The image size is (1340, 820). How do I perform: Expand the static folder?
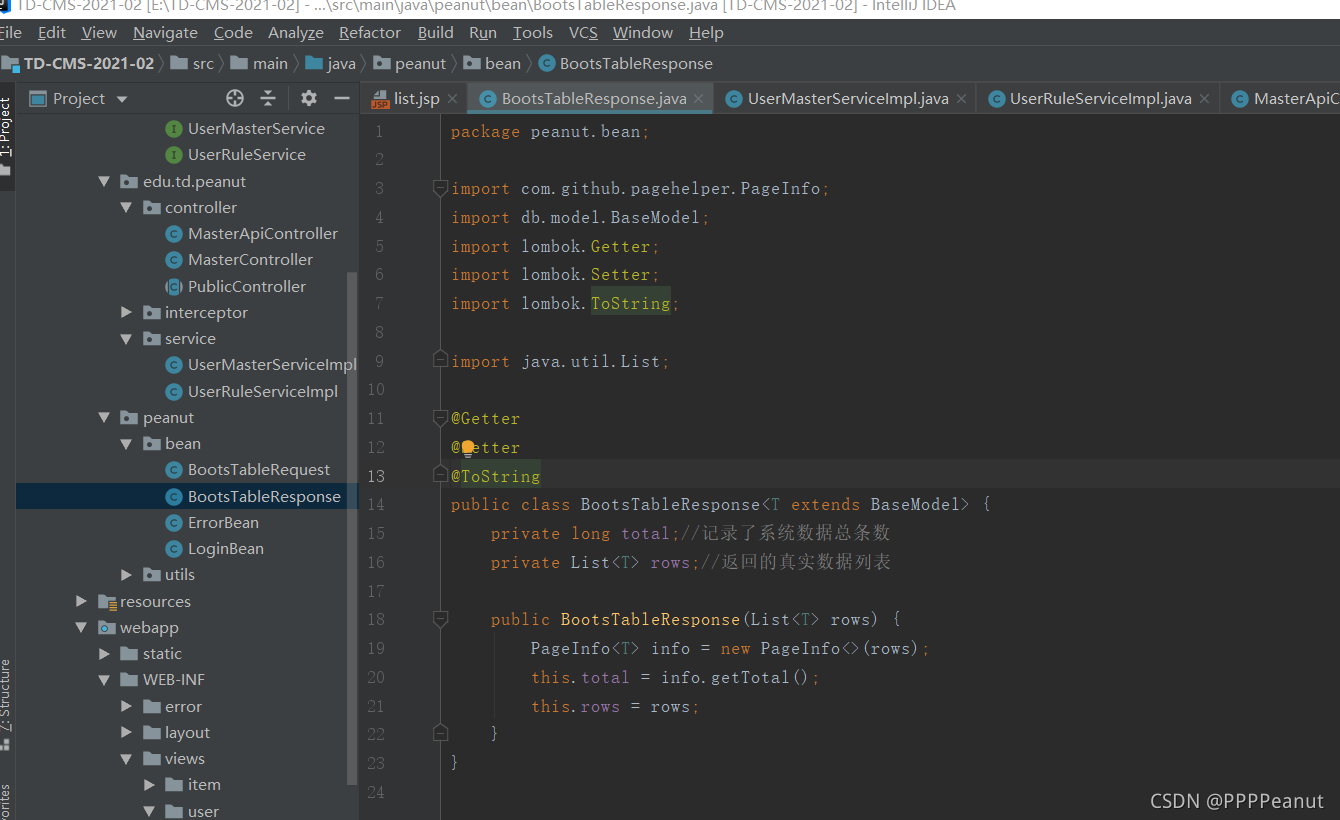tap(104, 653)
